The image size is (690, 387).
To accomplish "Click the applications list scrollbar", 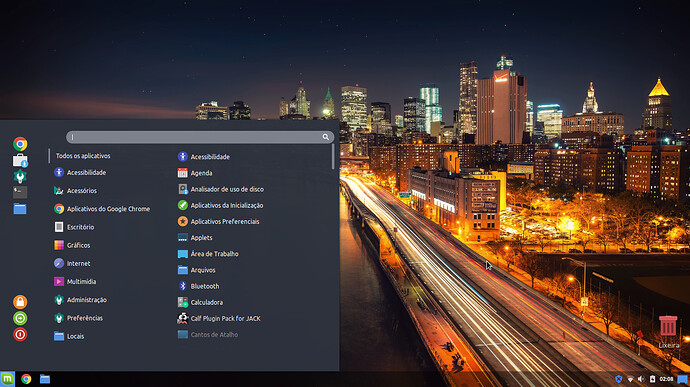I will coord(333,157).
